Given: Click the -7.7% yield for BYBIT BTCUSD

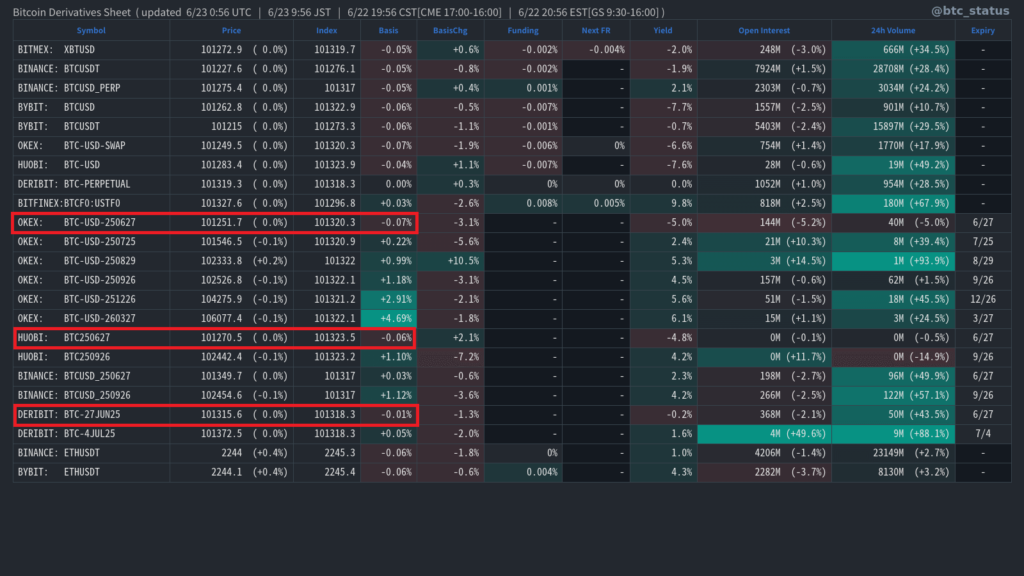Looking at the screenshot, I should 663,107.
